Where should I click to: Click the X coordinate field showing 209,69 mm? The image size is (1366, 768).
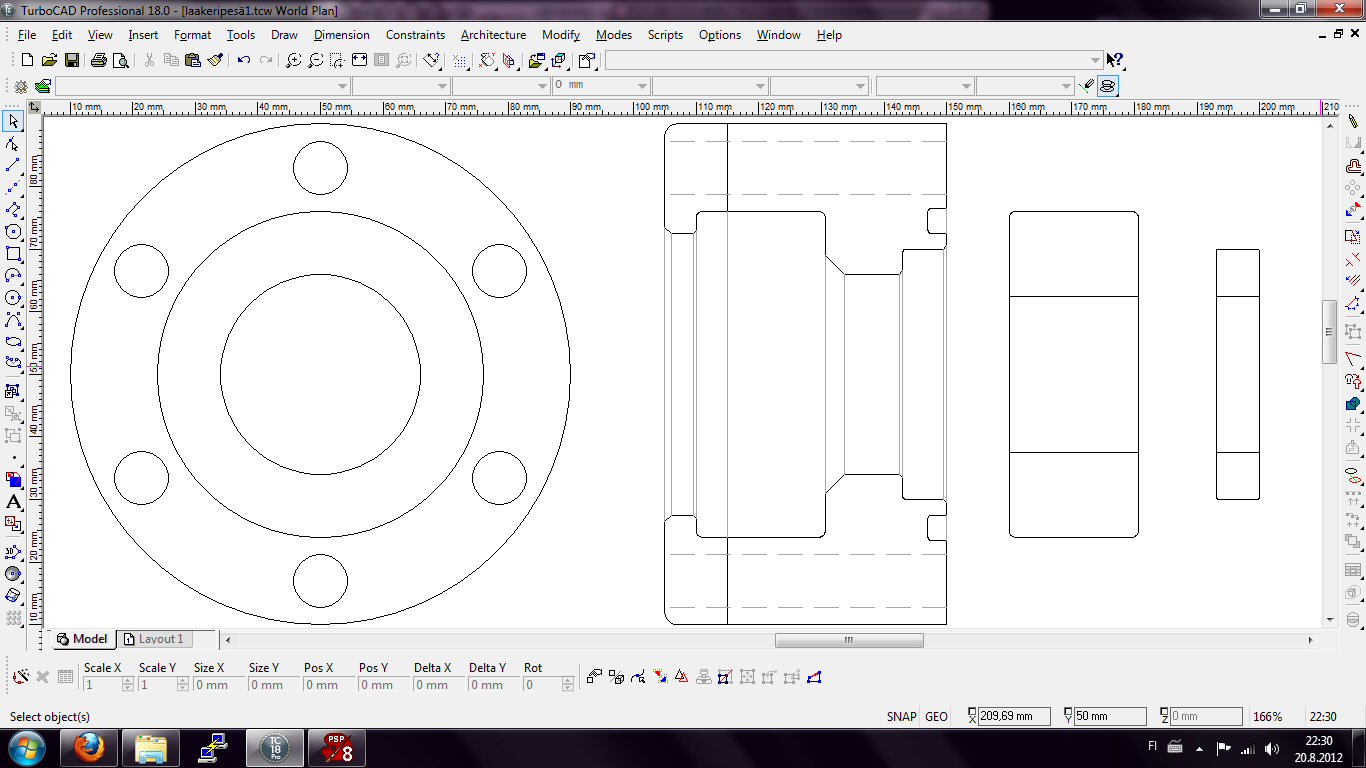point(1015,716)
